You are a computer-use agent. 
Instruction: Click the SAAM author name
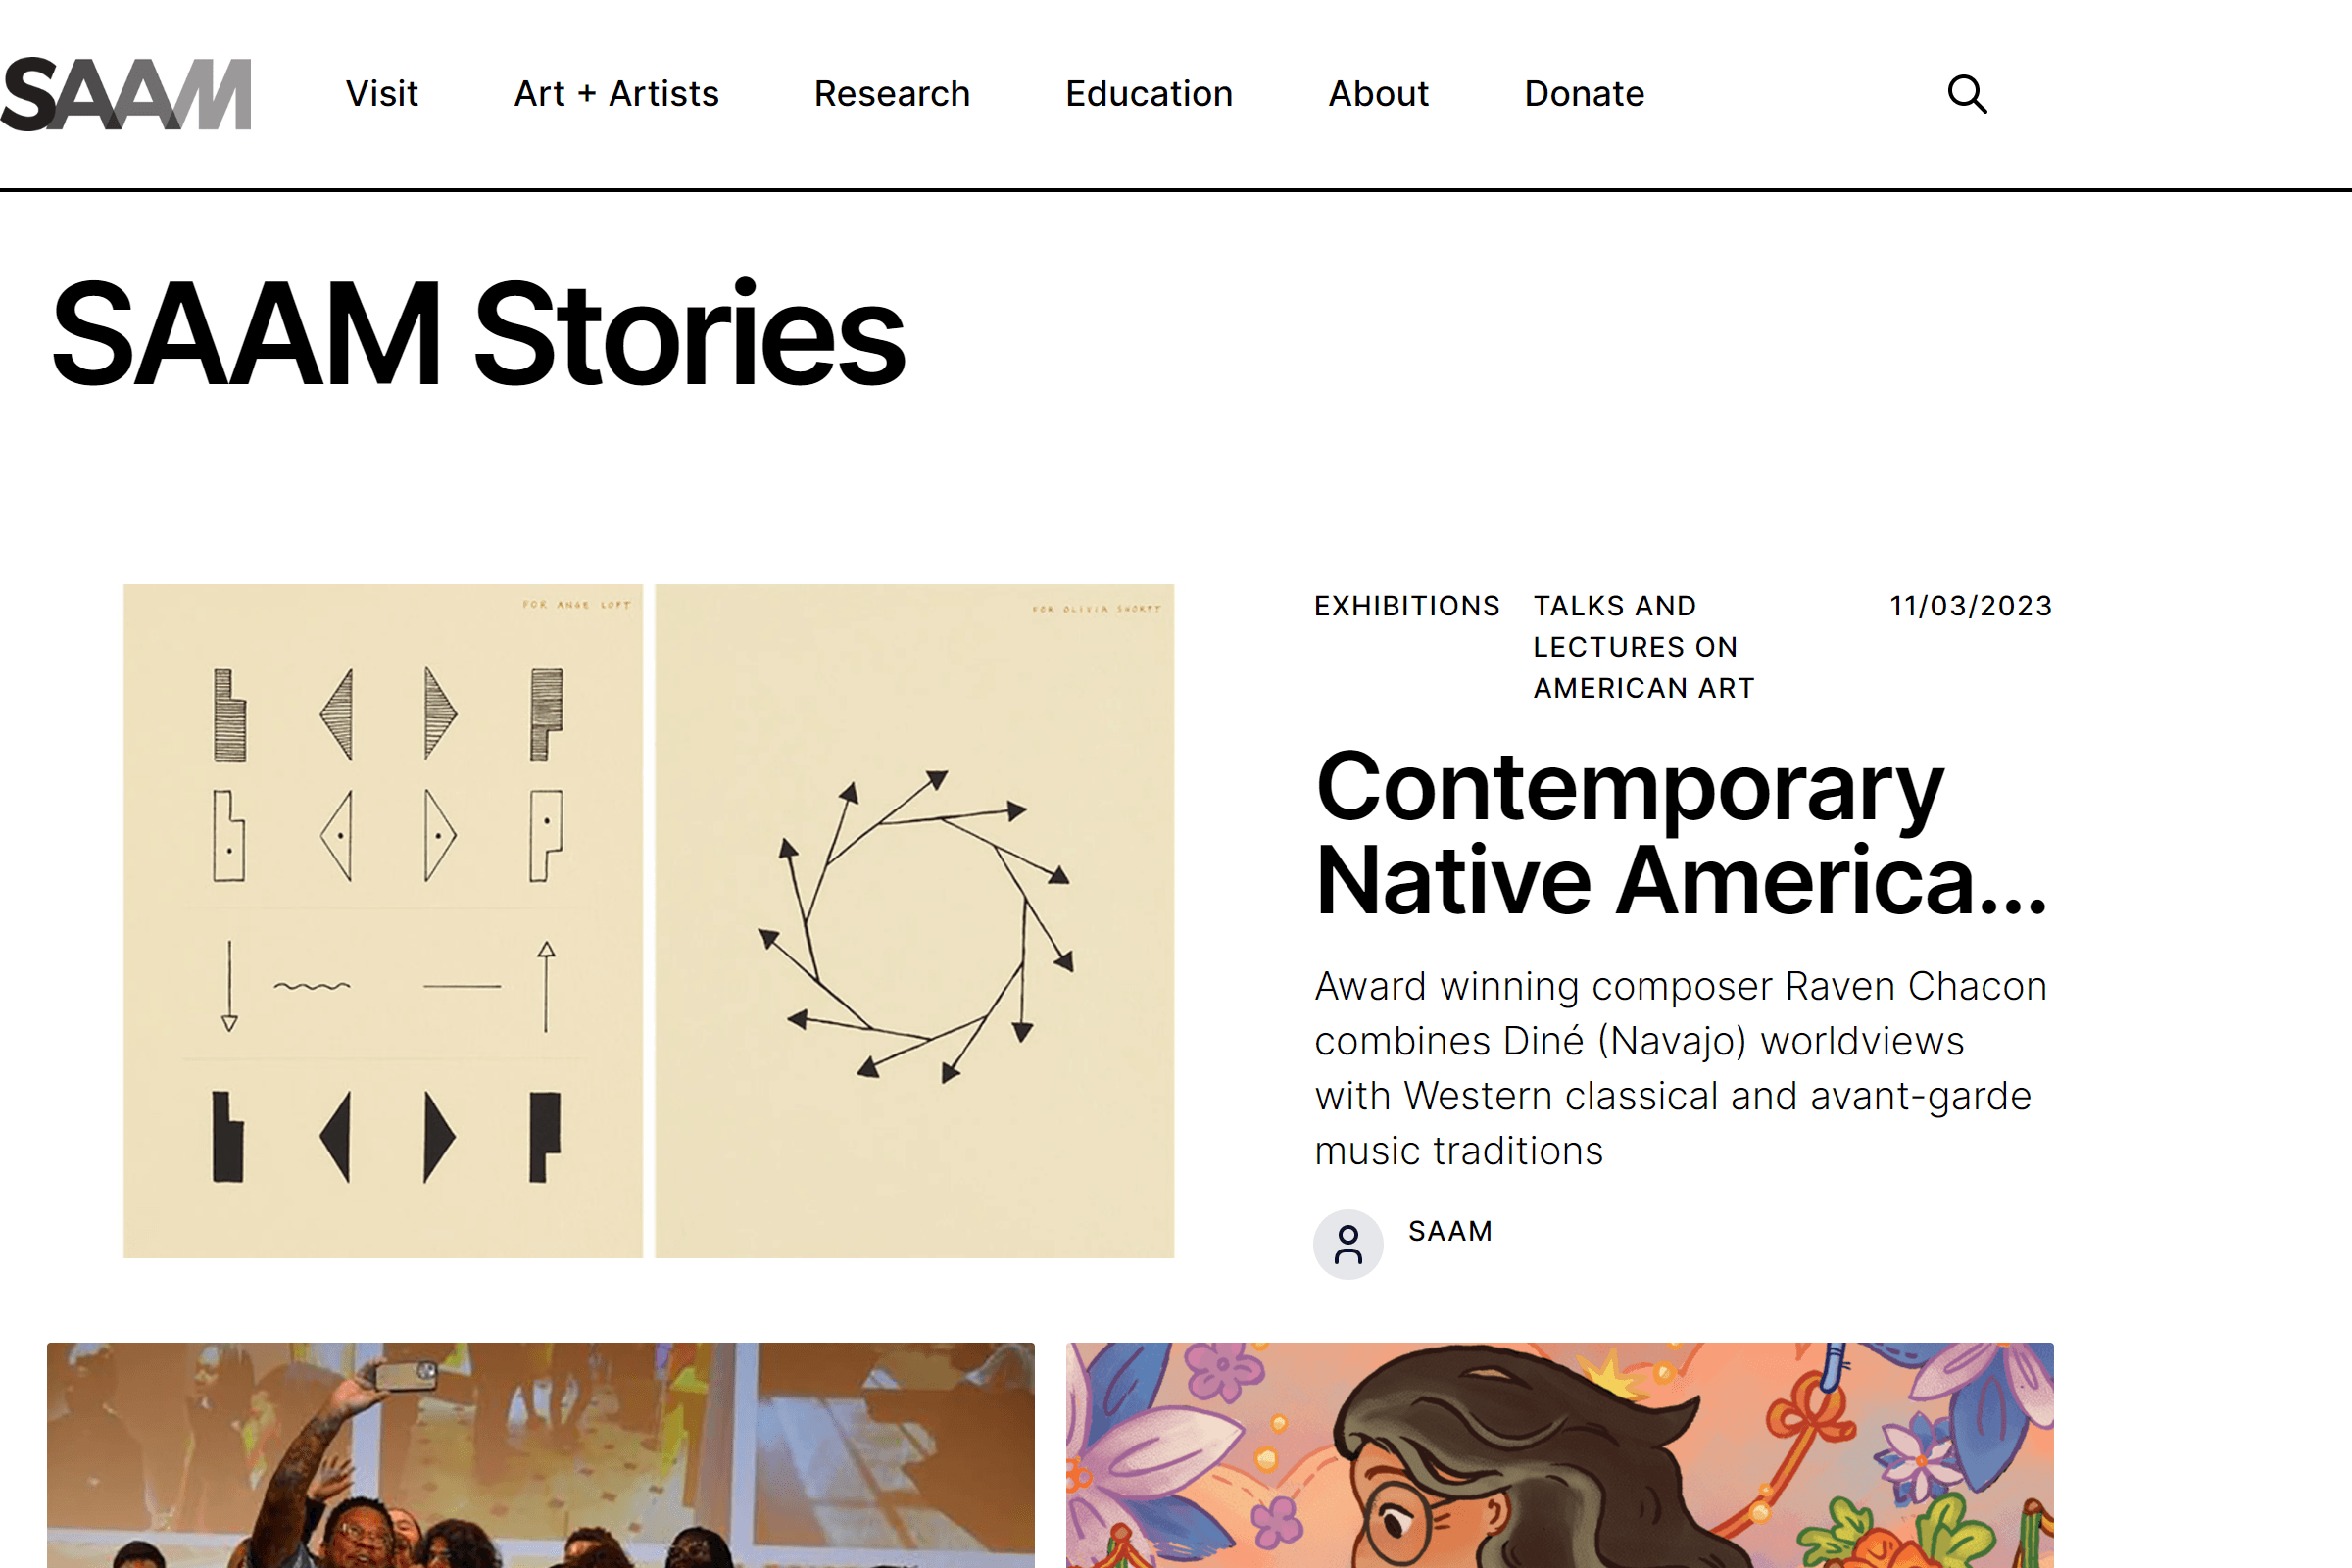click(1449, 1231)
